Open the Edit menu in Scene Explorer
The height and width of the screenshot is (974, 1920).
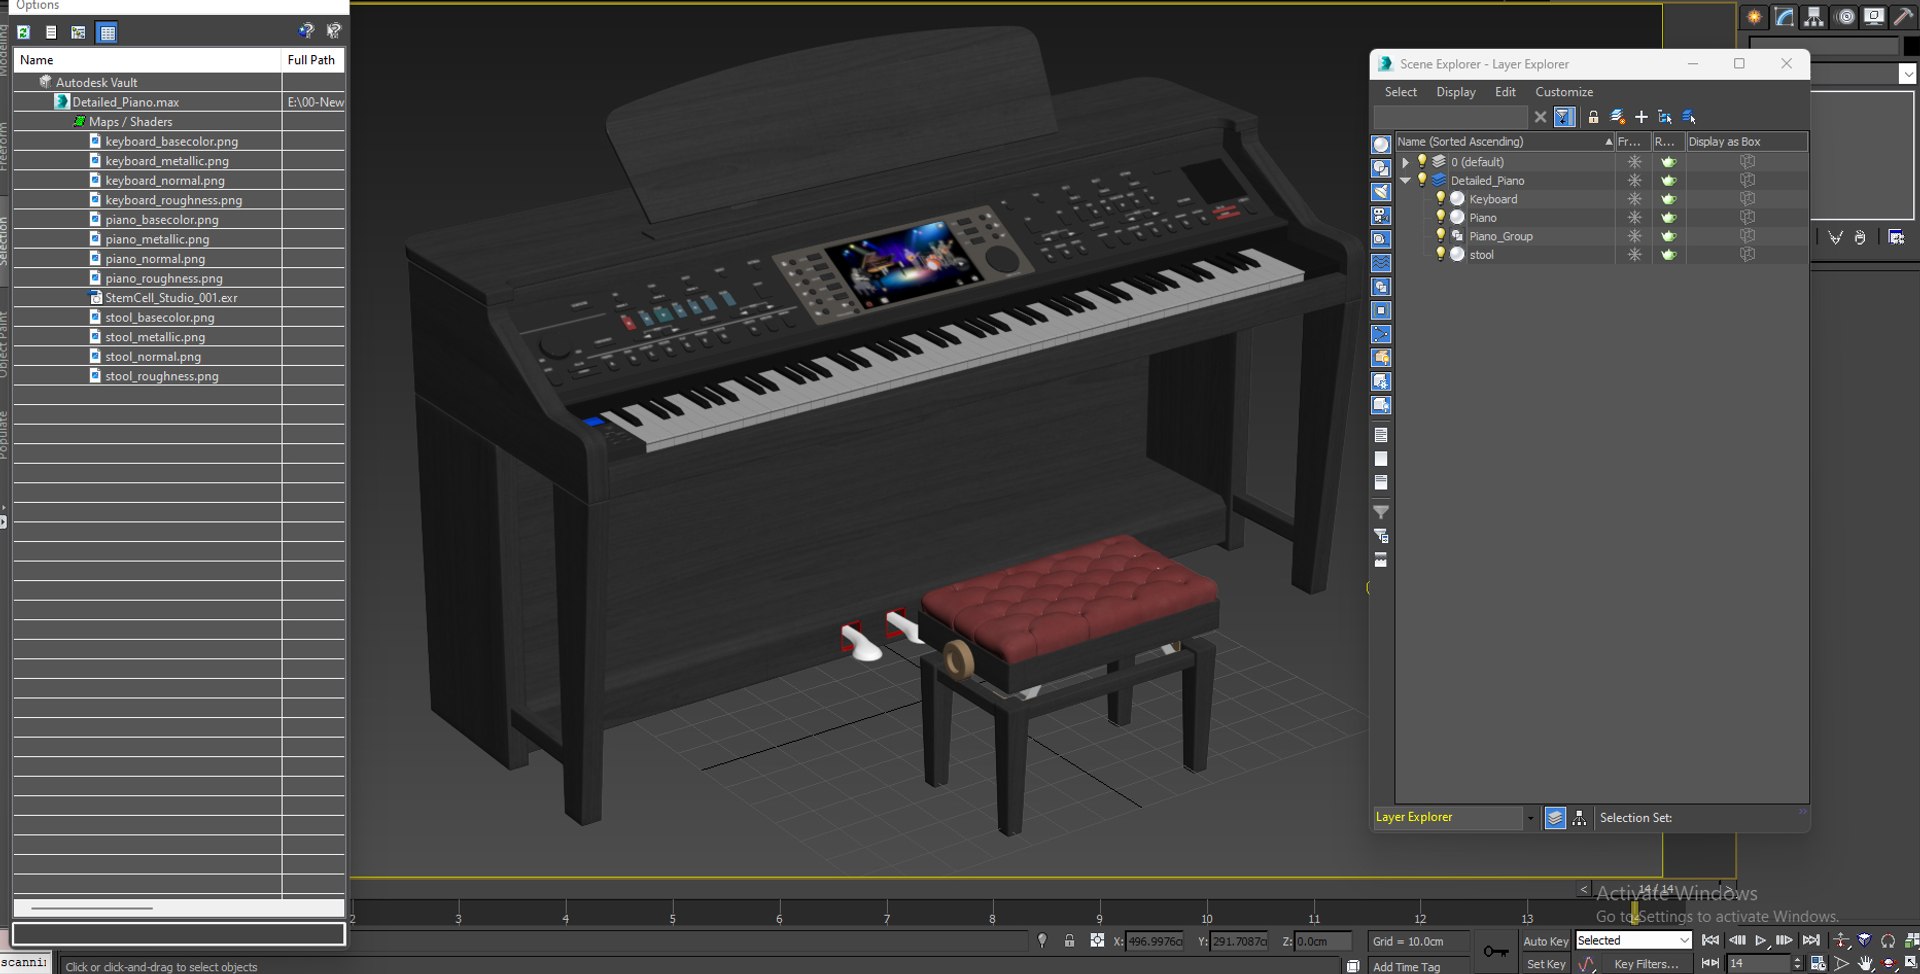[1505, 92]
